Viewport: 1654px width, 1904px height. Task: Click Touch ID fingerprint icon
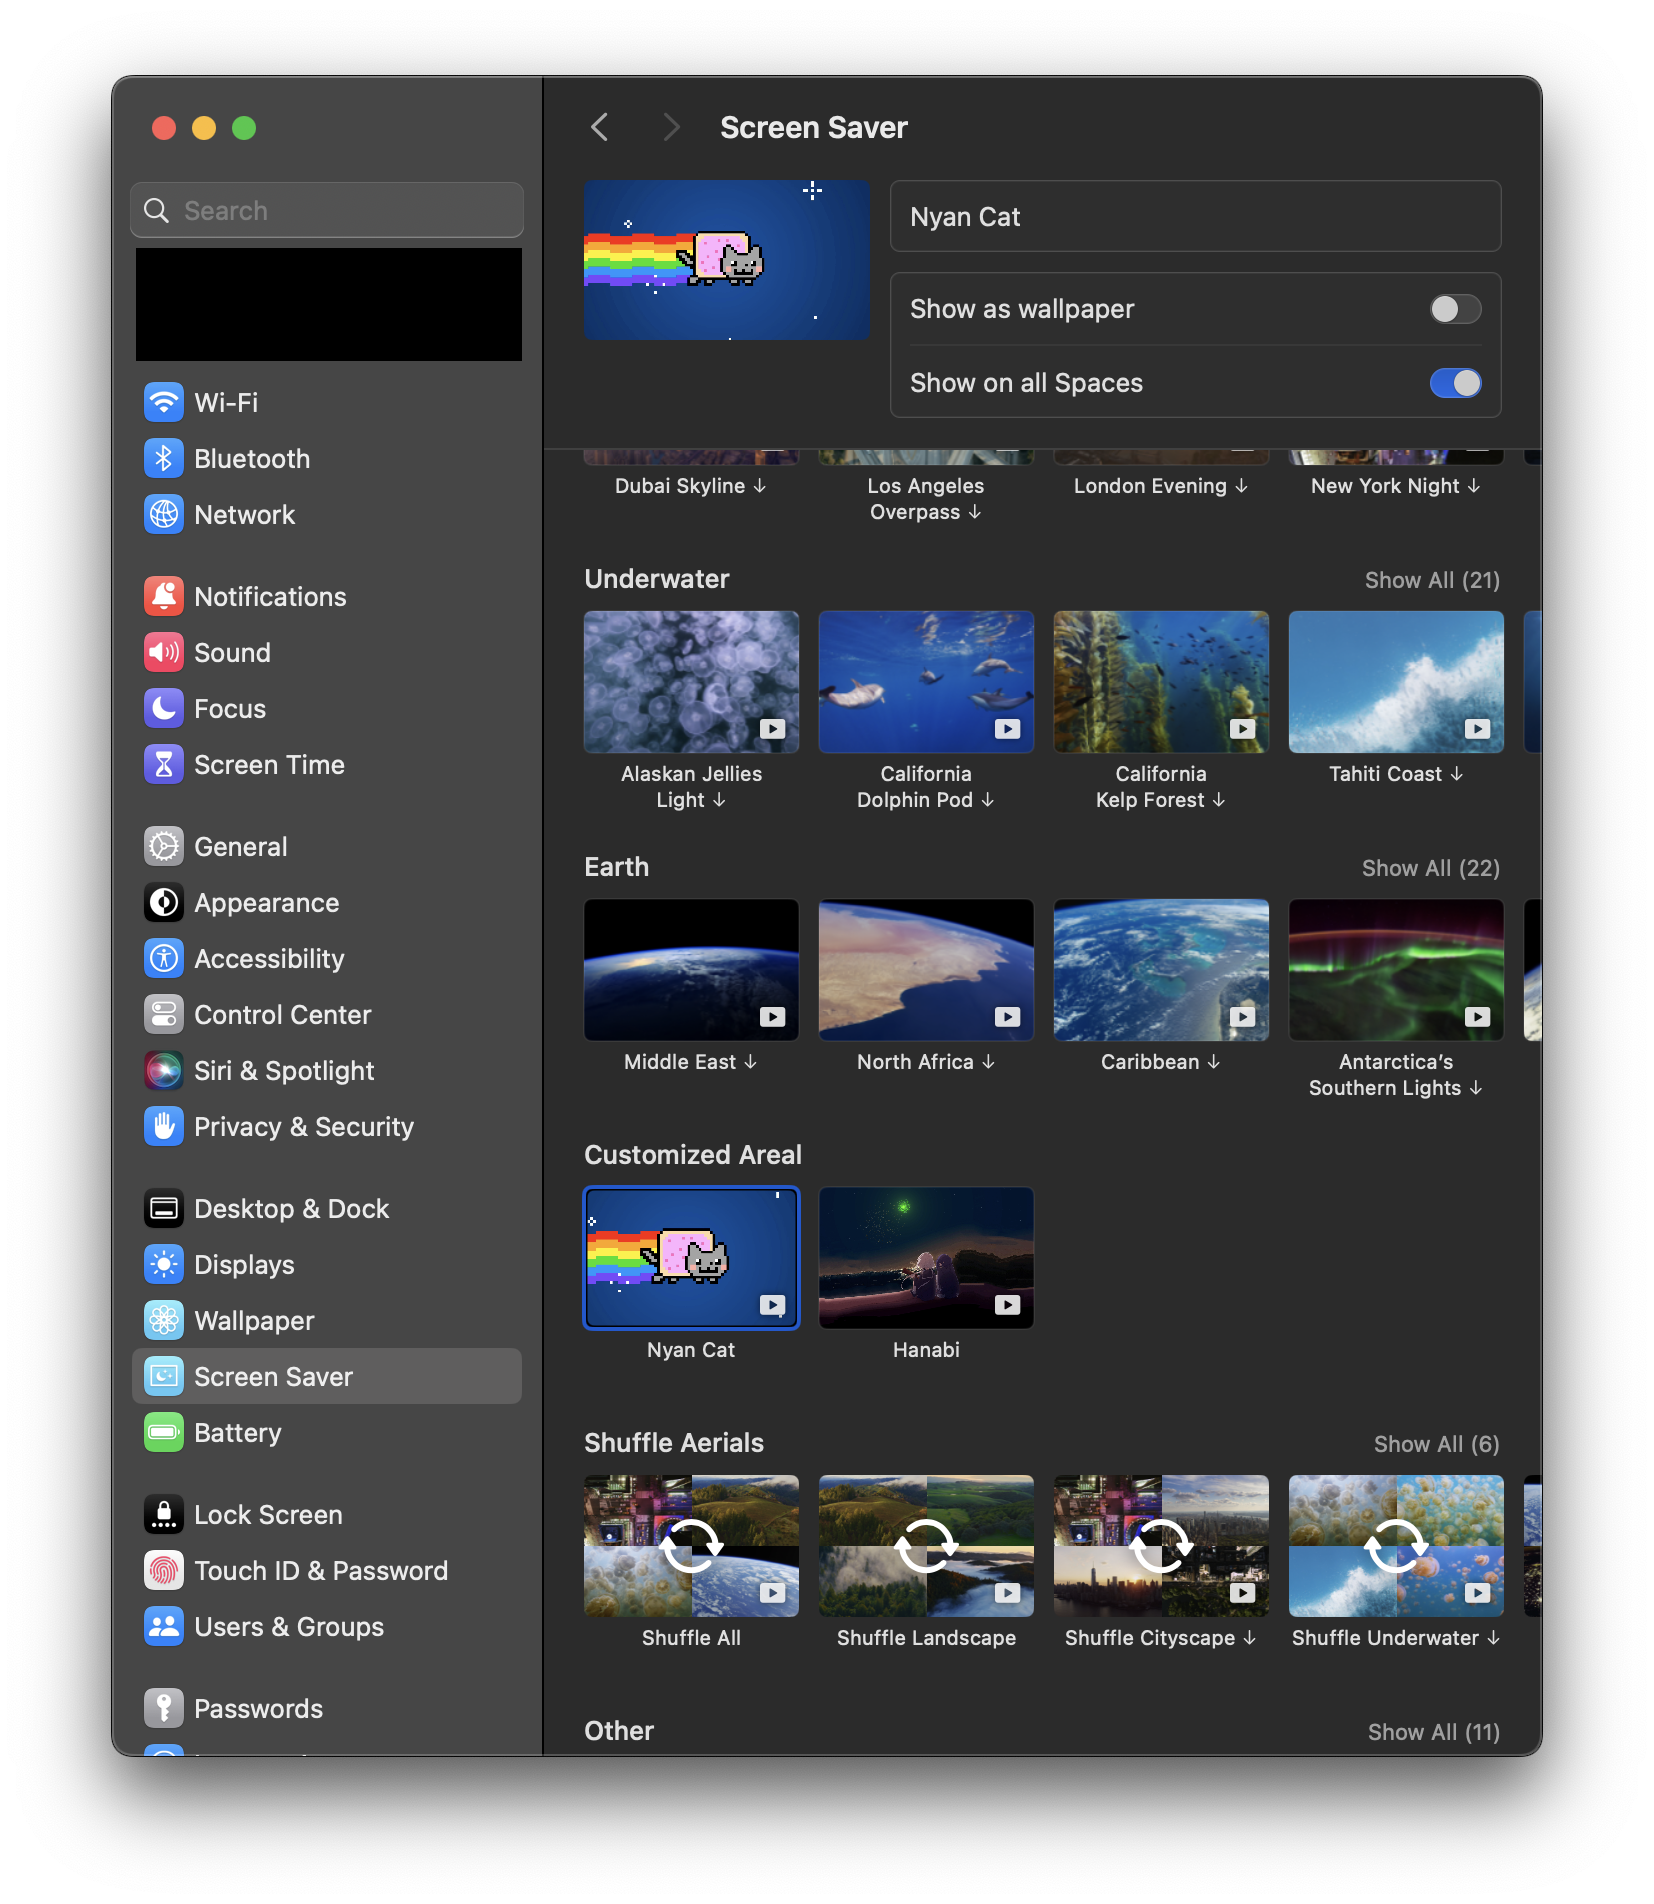(x=164, y=1571)
